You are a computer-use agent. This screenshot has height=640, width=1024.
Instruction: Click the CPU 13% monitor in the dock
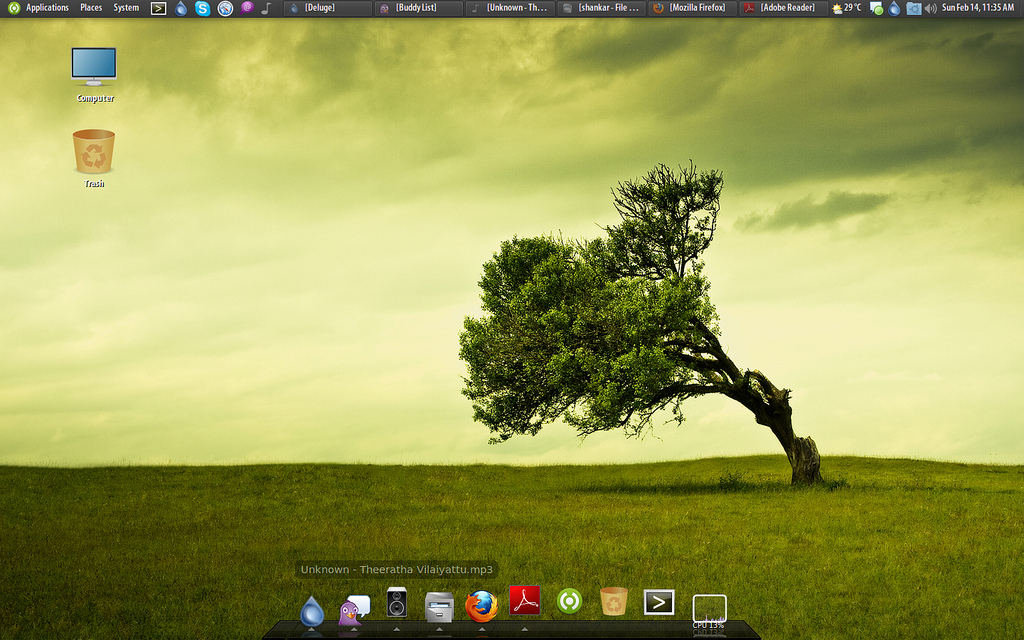coord(709,611)
